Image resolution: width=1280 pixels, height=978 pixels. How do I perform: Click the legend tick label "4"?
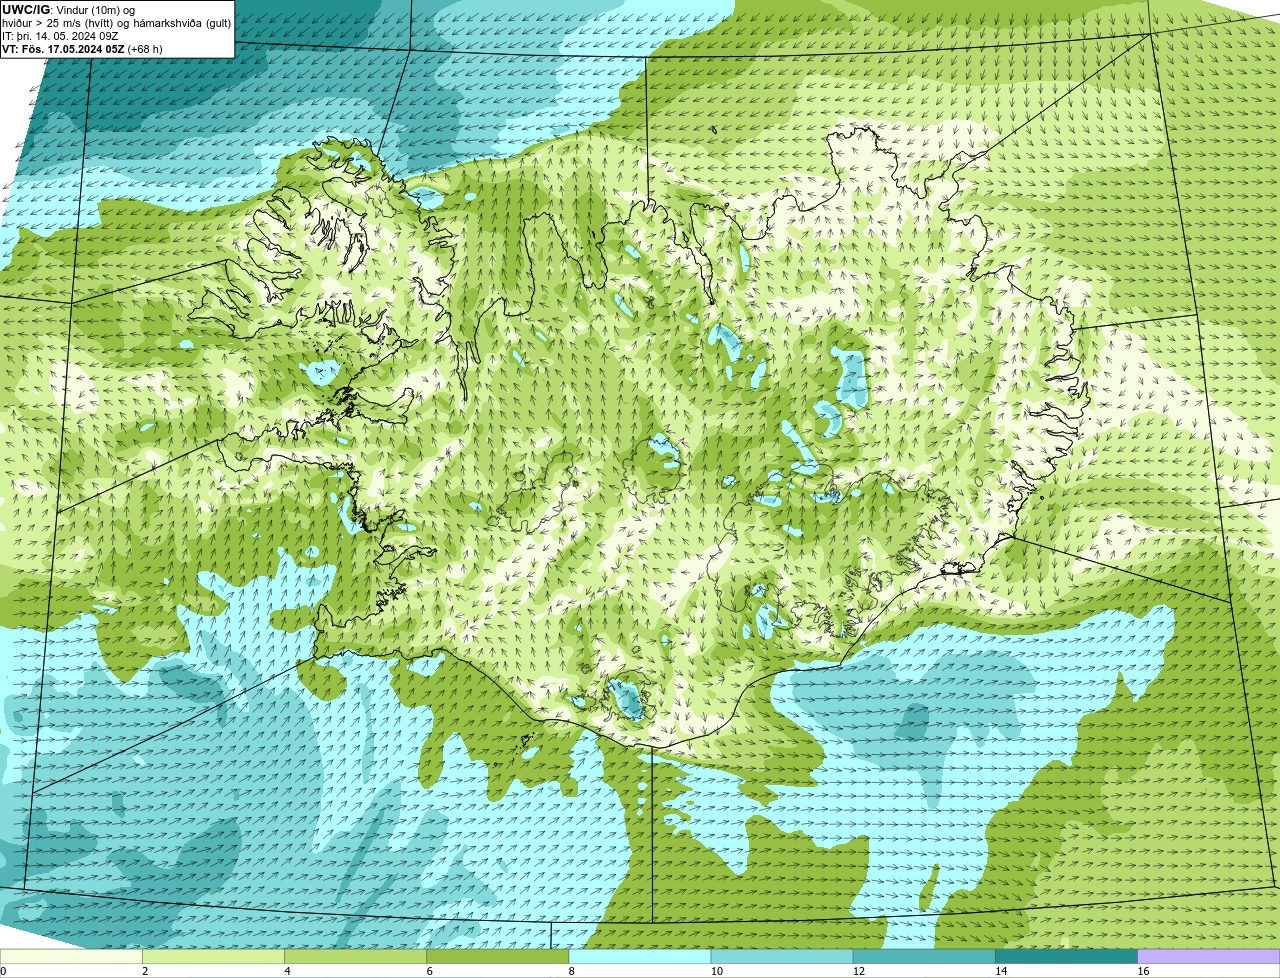click(287, 971)
